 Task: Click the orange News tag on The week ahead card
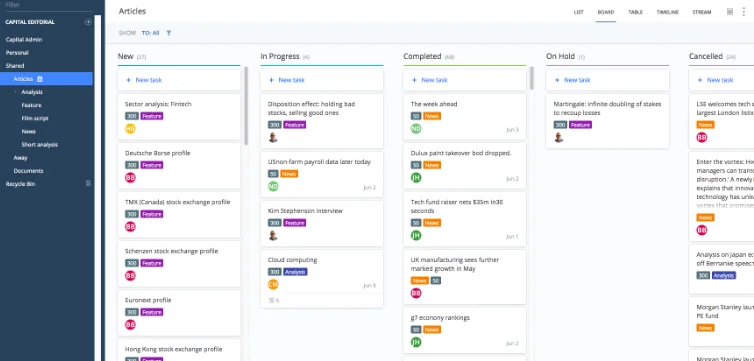point(432,116)
